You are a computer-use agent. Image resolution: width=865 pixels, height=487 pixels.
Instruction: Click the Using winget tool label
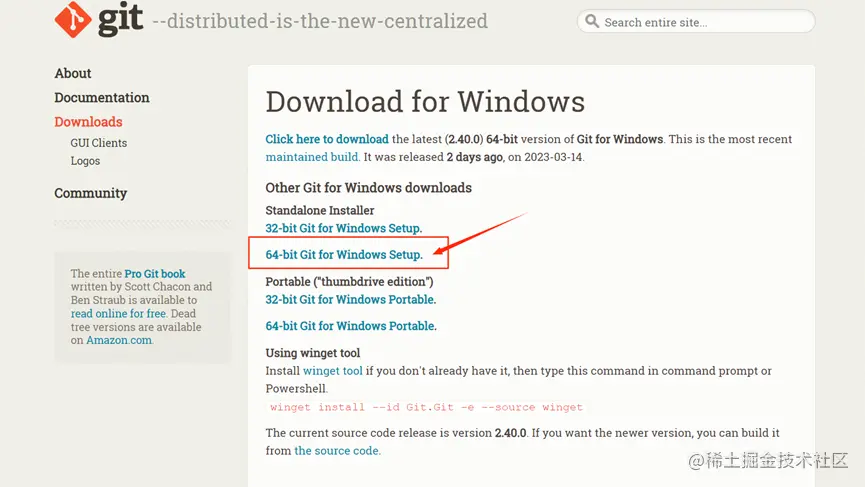click(312, 353)
